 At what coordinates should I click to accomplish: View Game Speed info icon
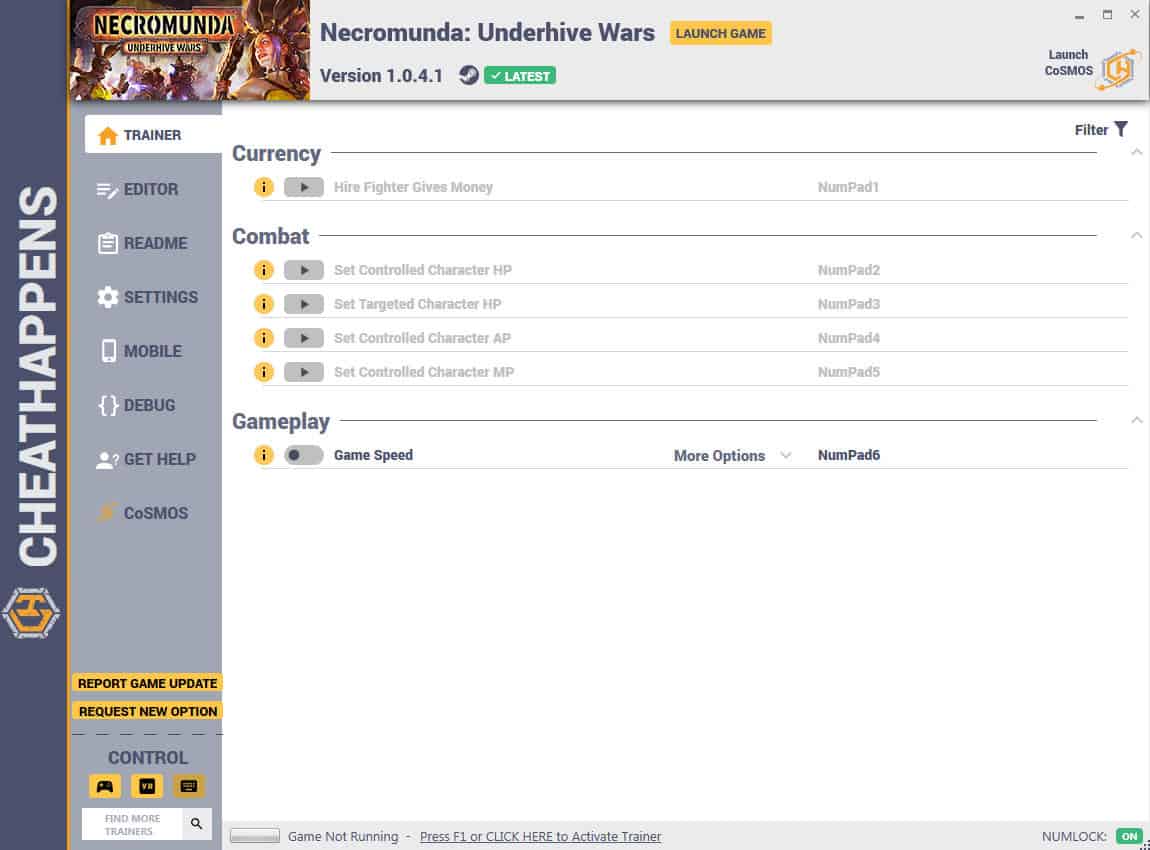[263, 455]
